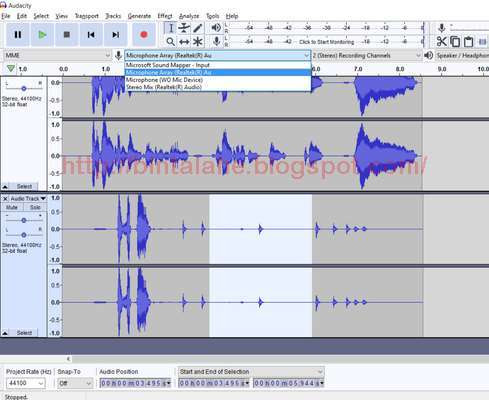This screenshot has height=400, width=489.
Task: Click the Audio Track gain slider
Action: pyautogui.click(x=24, y=220)
